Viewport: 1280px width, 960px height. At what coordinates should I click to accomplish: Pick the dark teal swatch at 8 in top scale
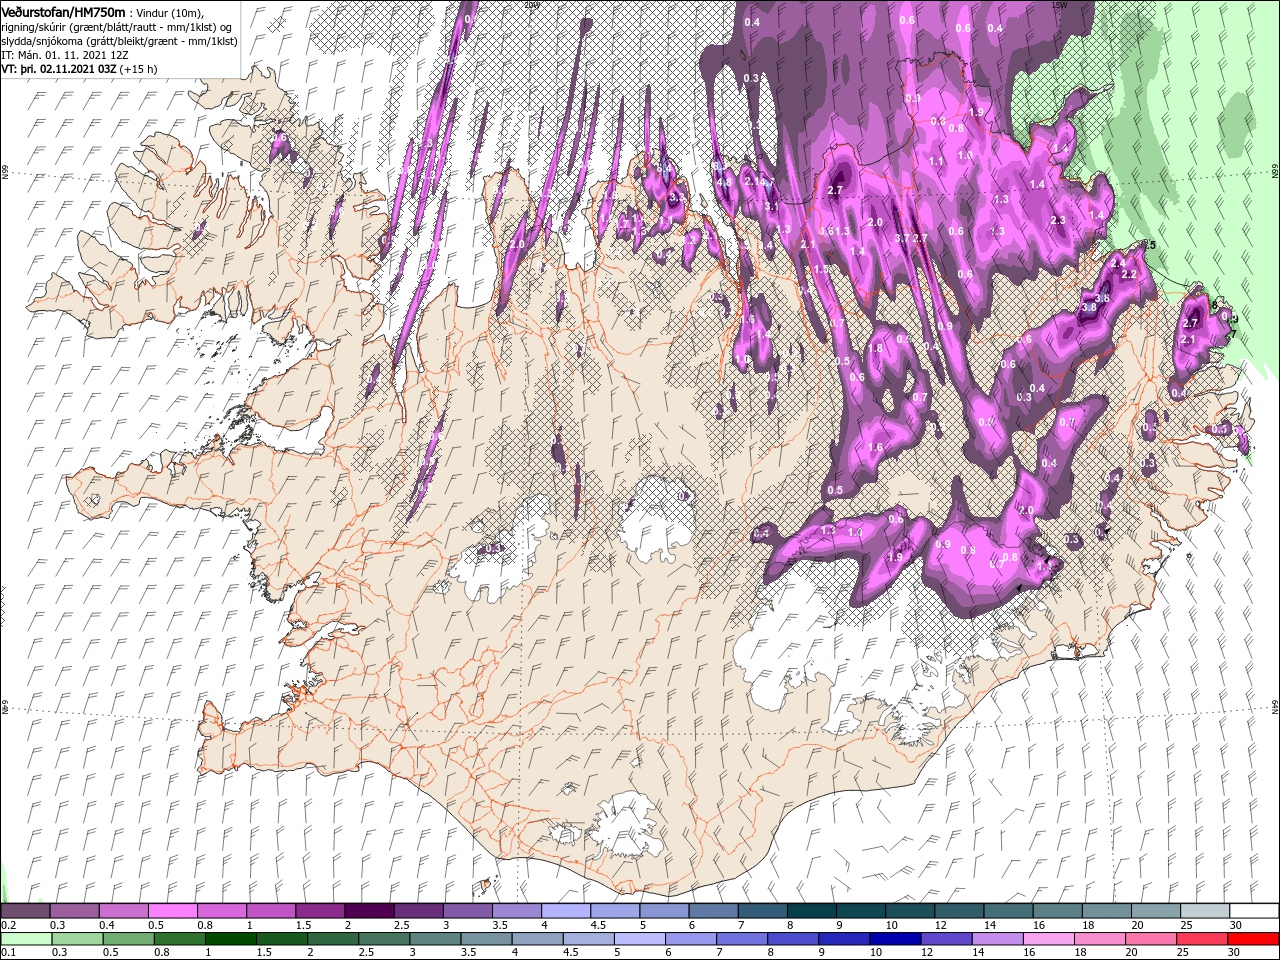pyautogui.click(x=812, y=911)
